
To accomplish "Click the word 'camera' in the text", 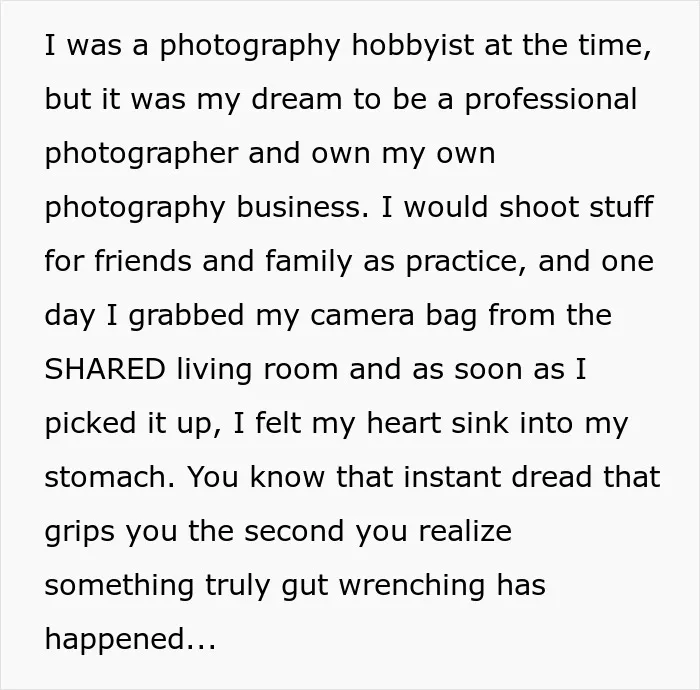I will [362, 315].
